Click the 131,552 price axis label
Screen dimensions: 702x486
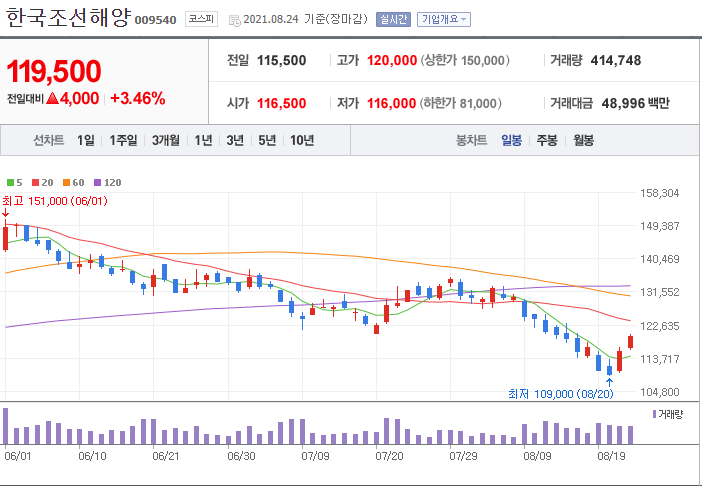tap(660, 292)
